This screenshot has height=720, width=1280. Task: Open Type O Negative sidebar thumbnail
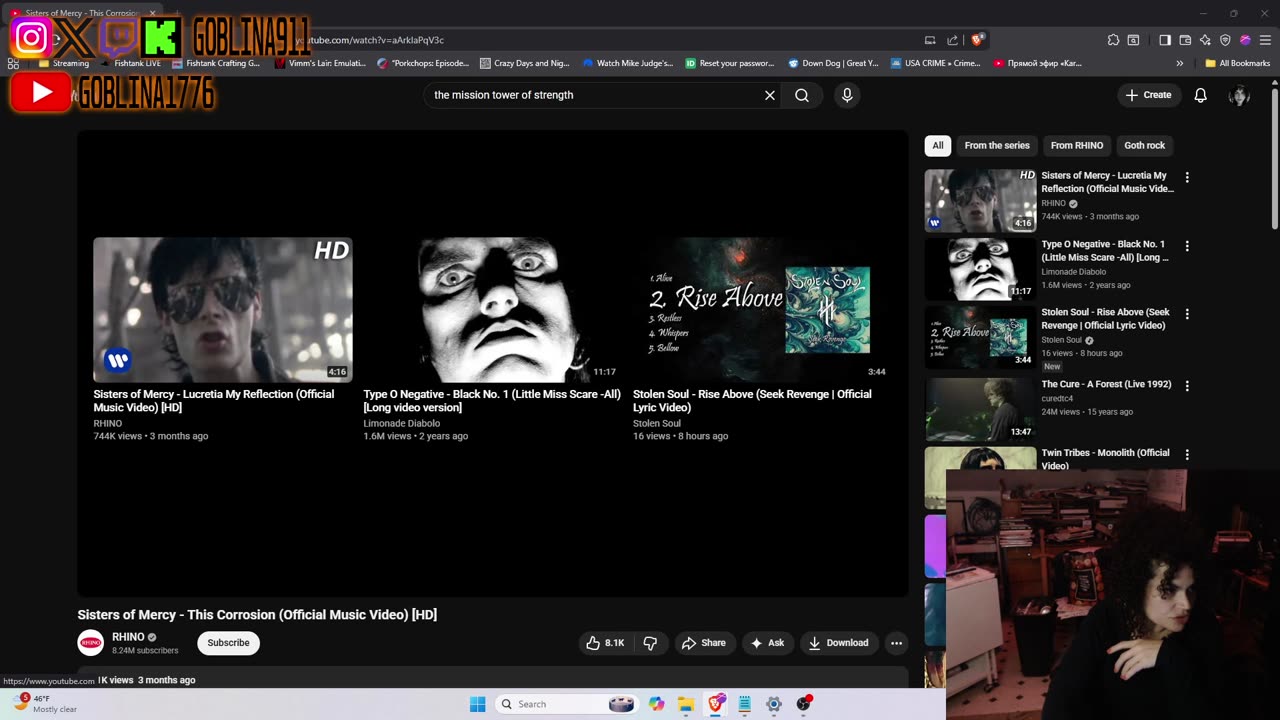pyautogui.click(x=980, y=269)
